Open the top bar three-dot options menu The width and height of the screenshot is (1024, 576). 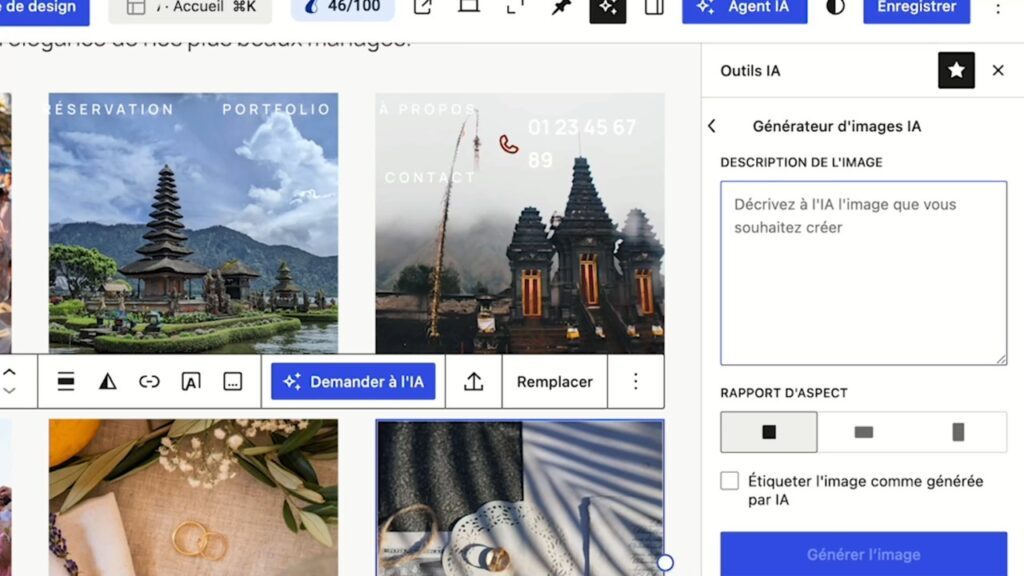pyautogui.click(x=997, y=8)
